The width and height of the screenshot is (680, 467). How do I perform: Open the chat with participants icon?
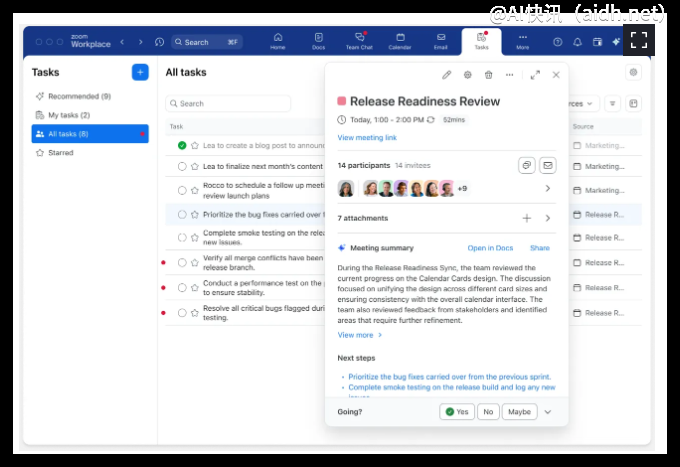click(x=527, y=165)
